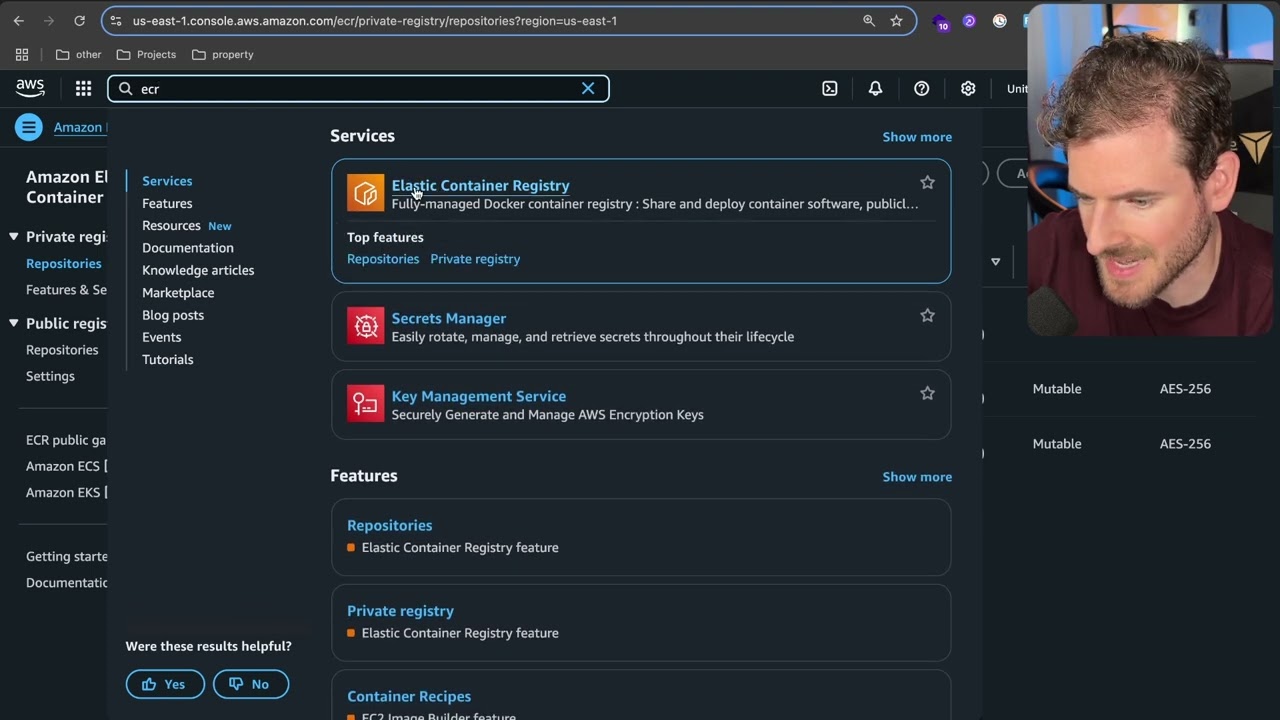Answer No to results helpful
The height and width of the screenshot is (720, 1280).
251,684
